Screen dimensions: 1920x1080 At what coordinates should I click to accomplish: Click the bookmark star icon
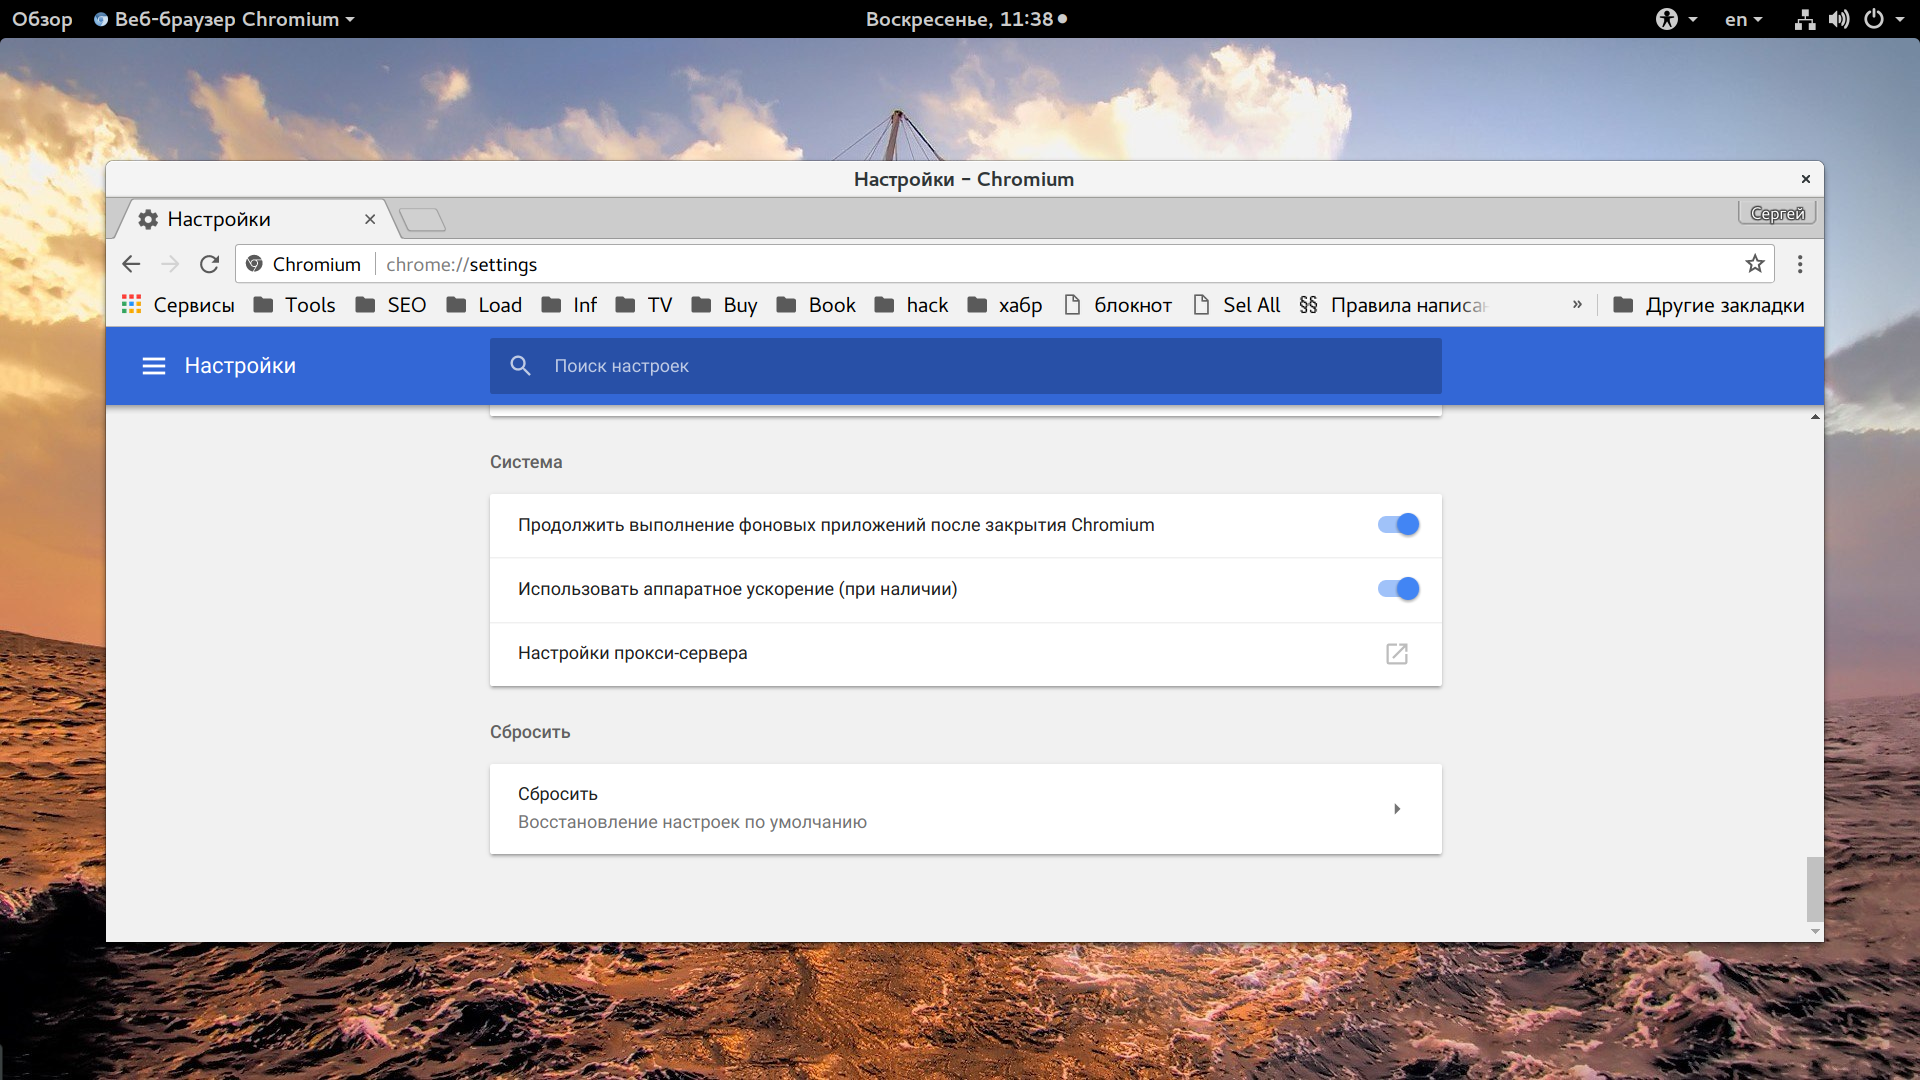[1754, 264]
